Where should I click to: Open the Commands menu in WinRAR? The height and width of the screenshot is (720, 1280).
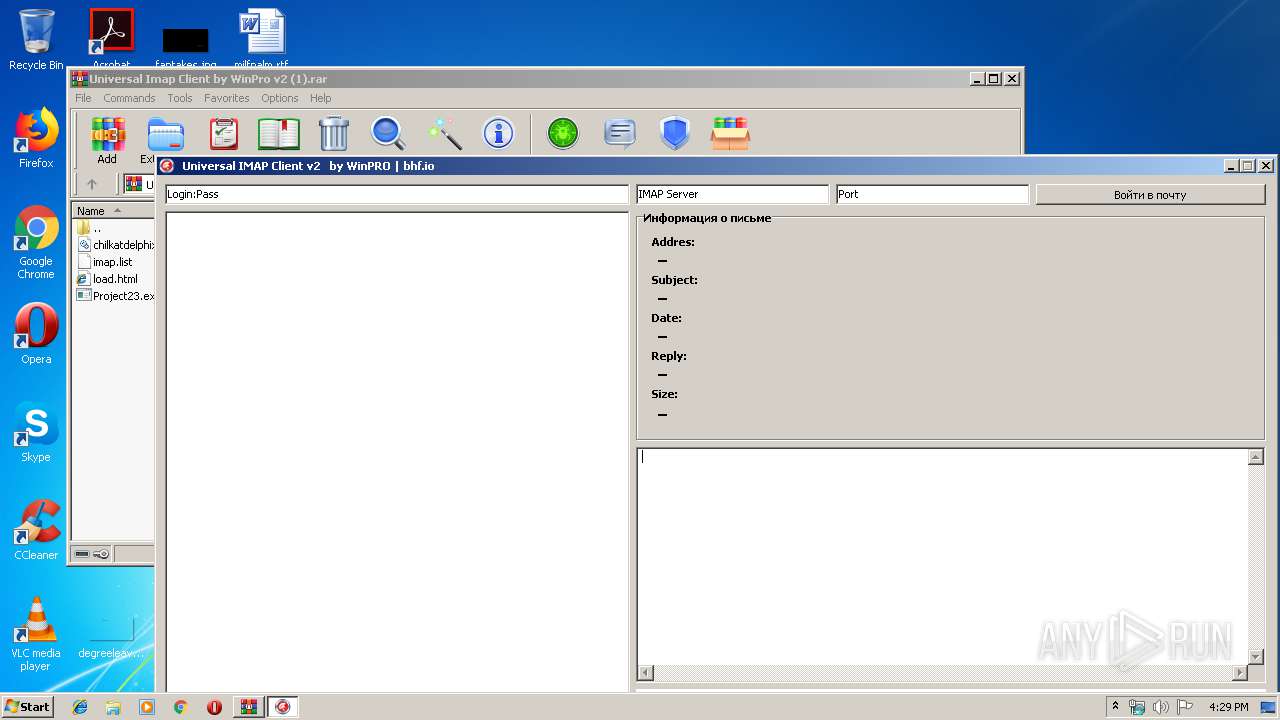click(x=129, y=98)
